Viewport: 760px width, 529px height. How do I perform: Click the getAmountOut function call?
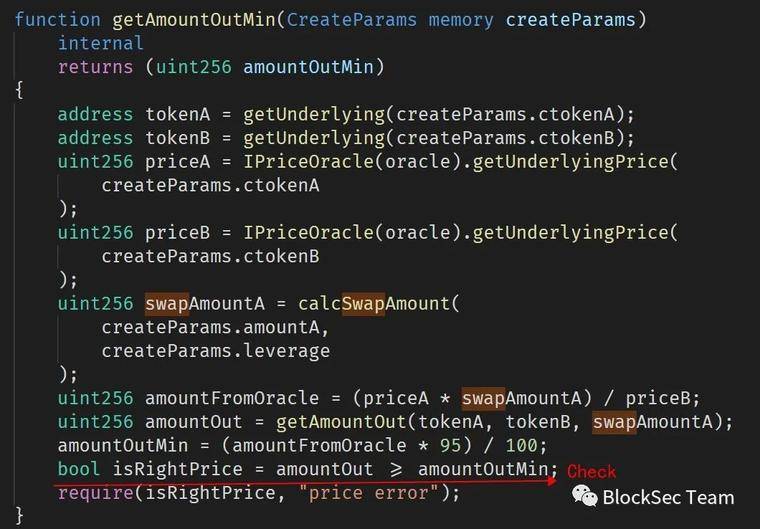point(342,422)
